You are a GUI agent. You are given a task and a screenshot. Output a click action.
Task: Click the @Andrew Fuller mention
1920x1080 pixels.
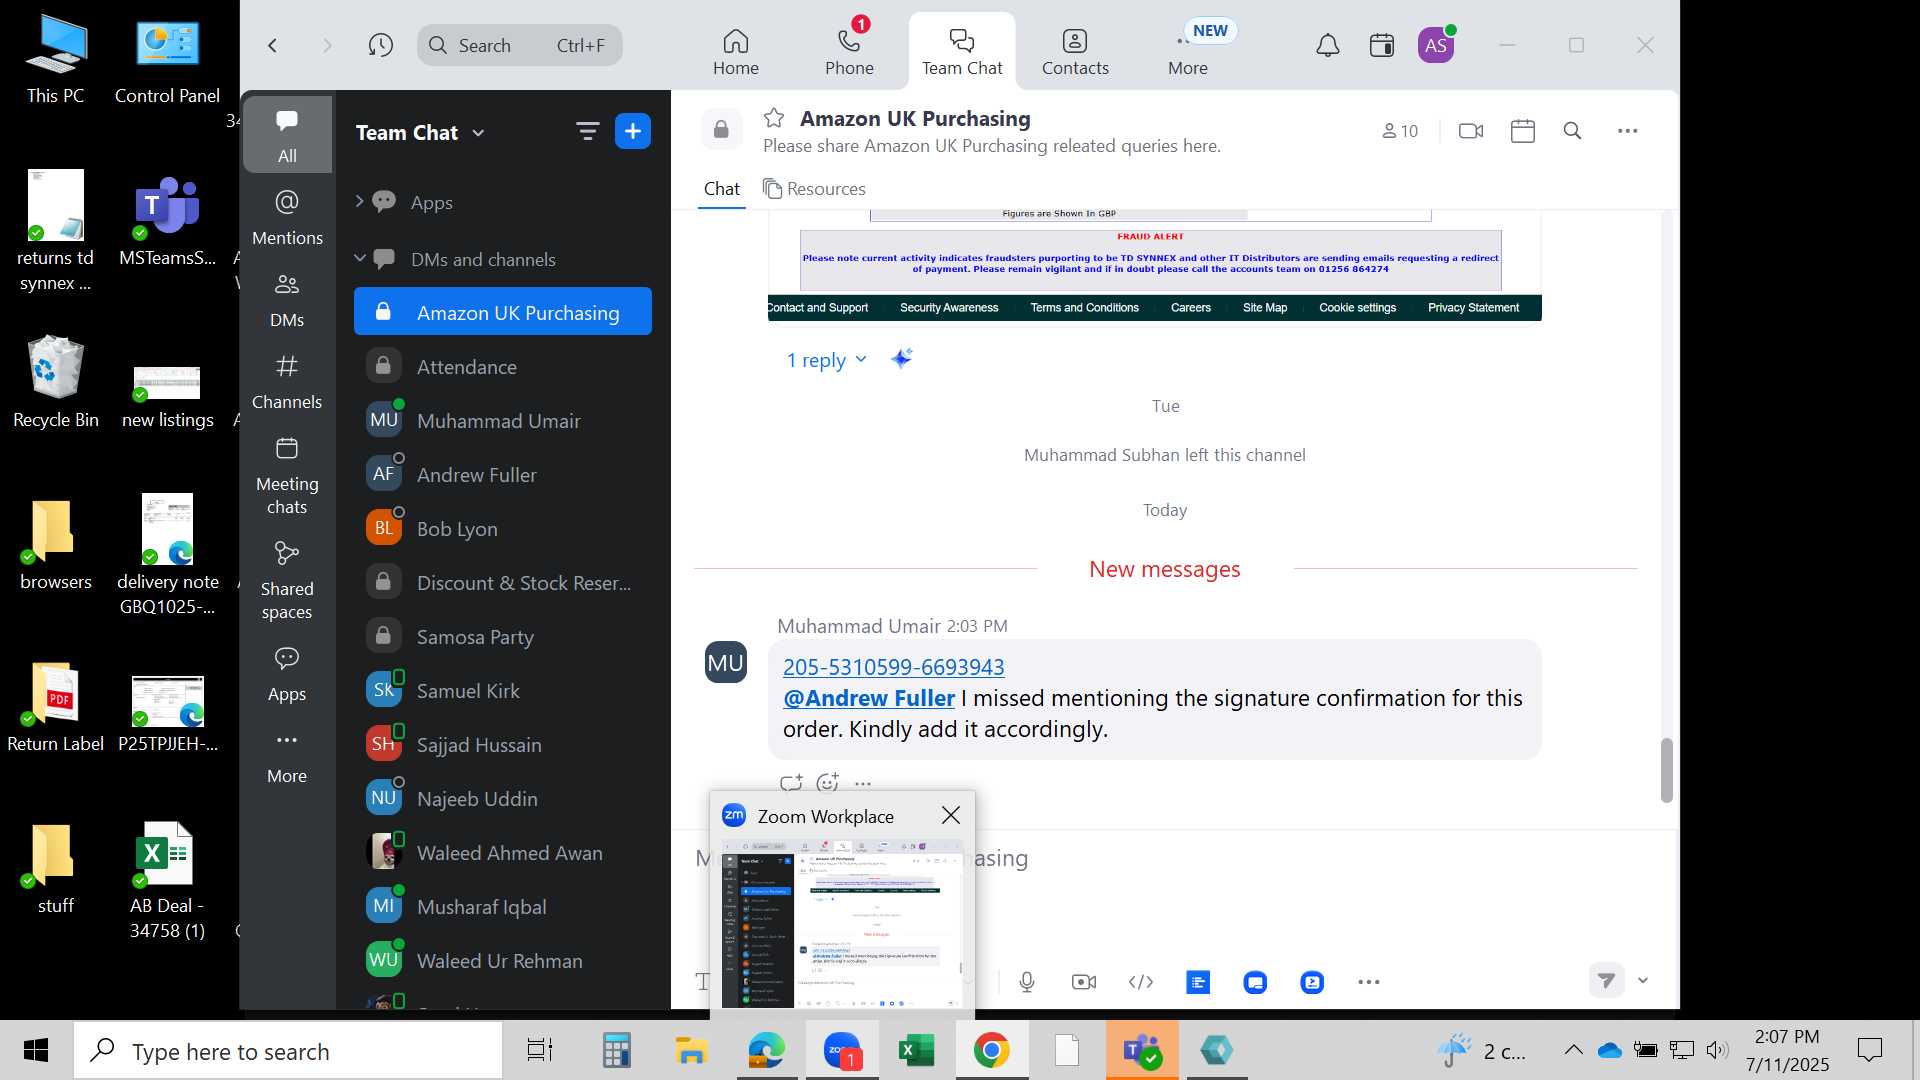pos(868,698)
